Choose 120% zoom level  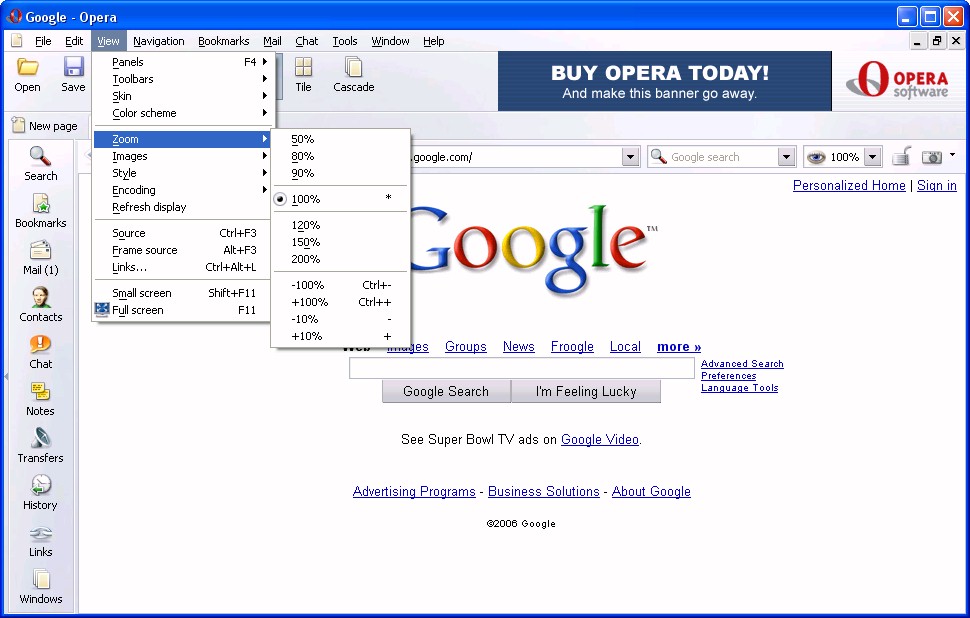(x=340, y=225)
